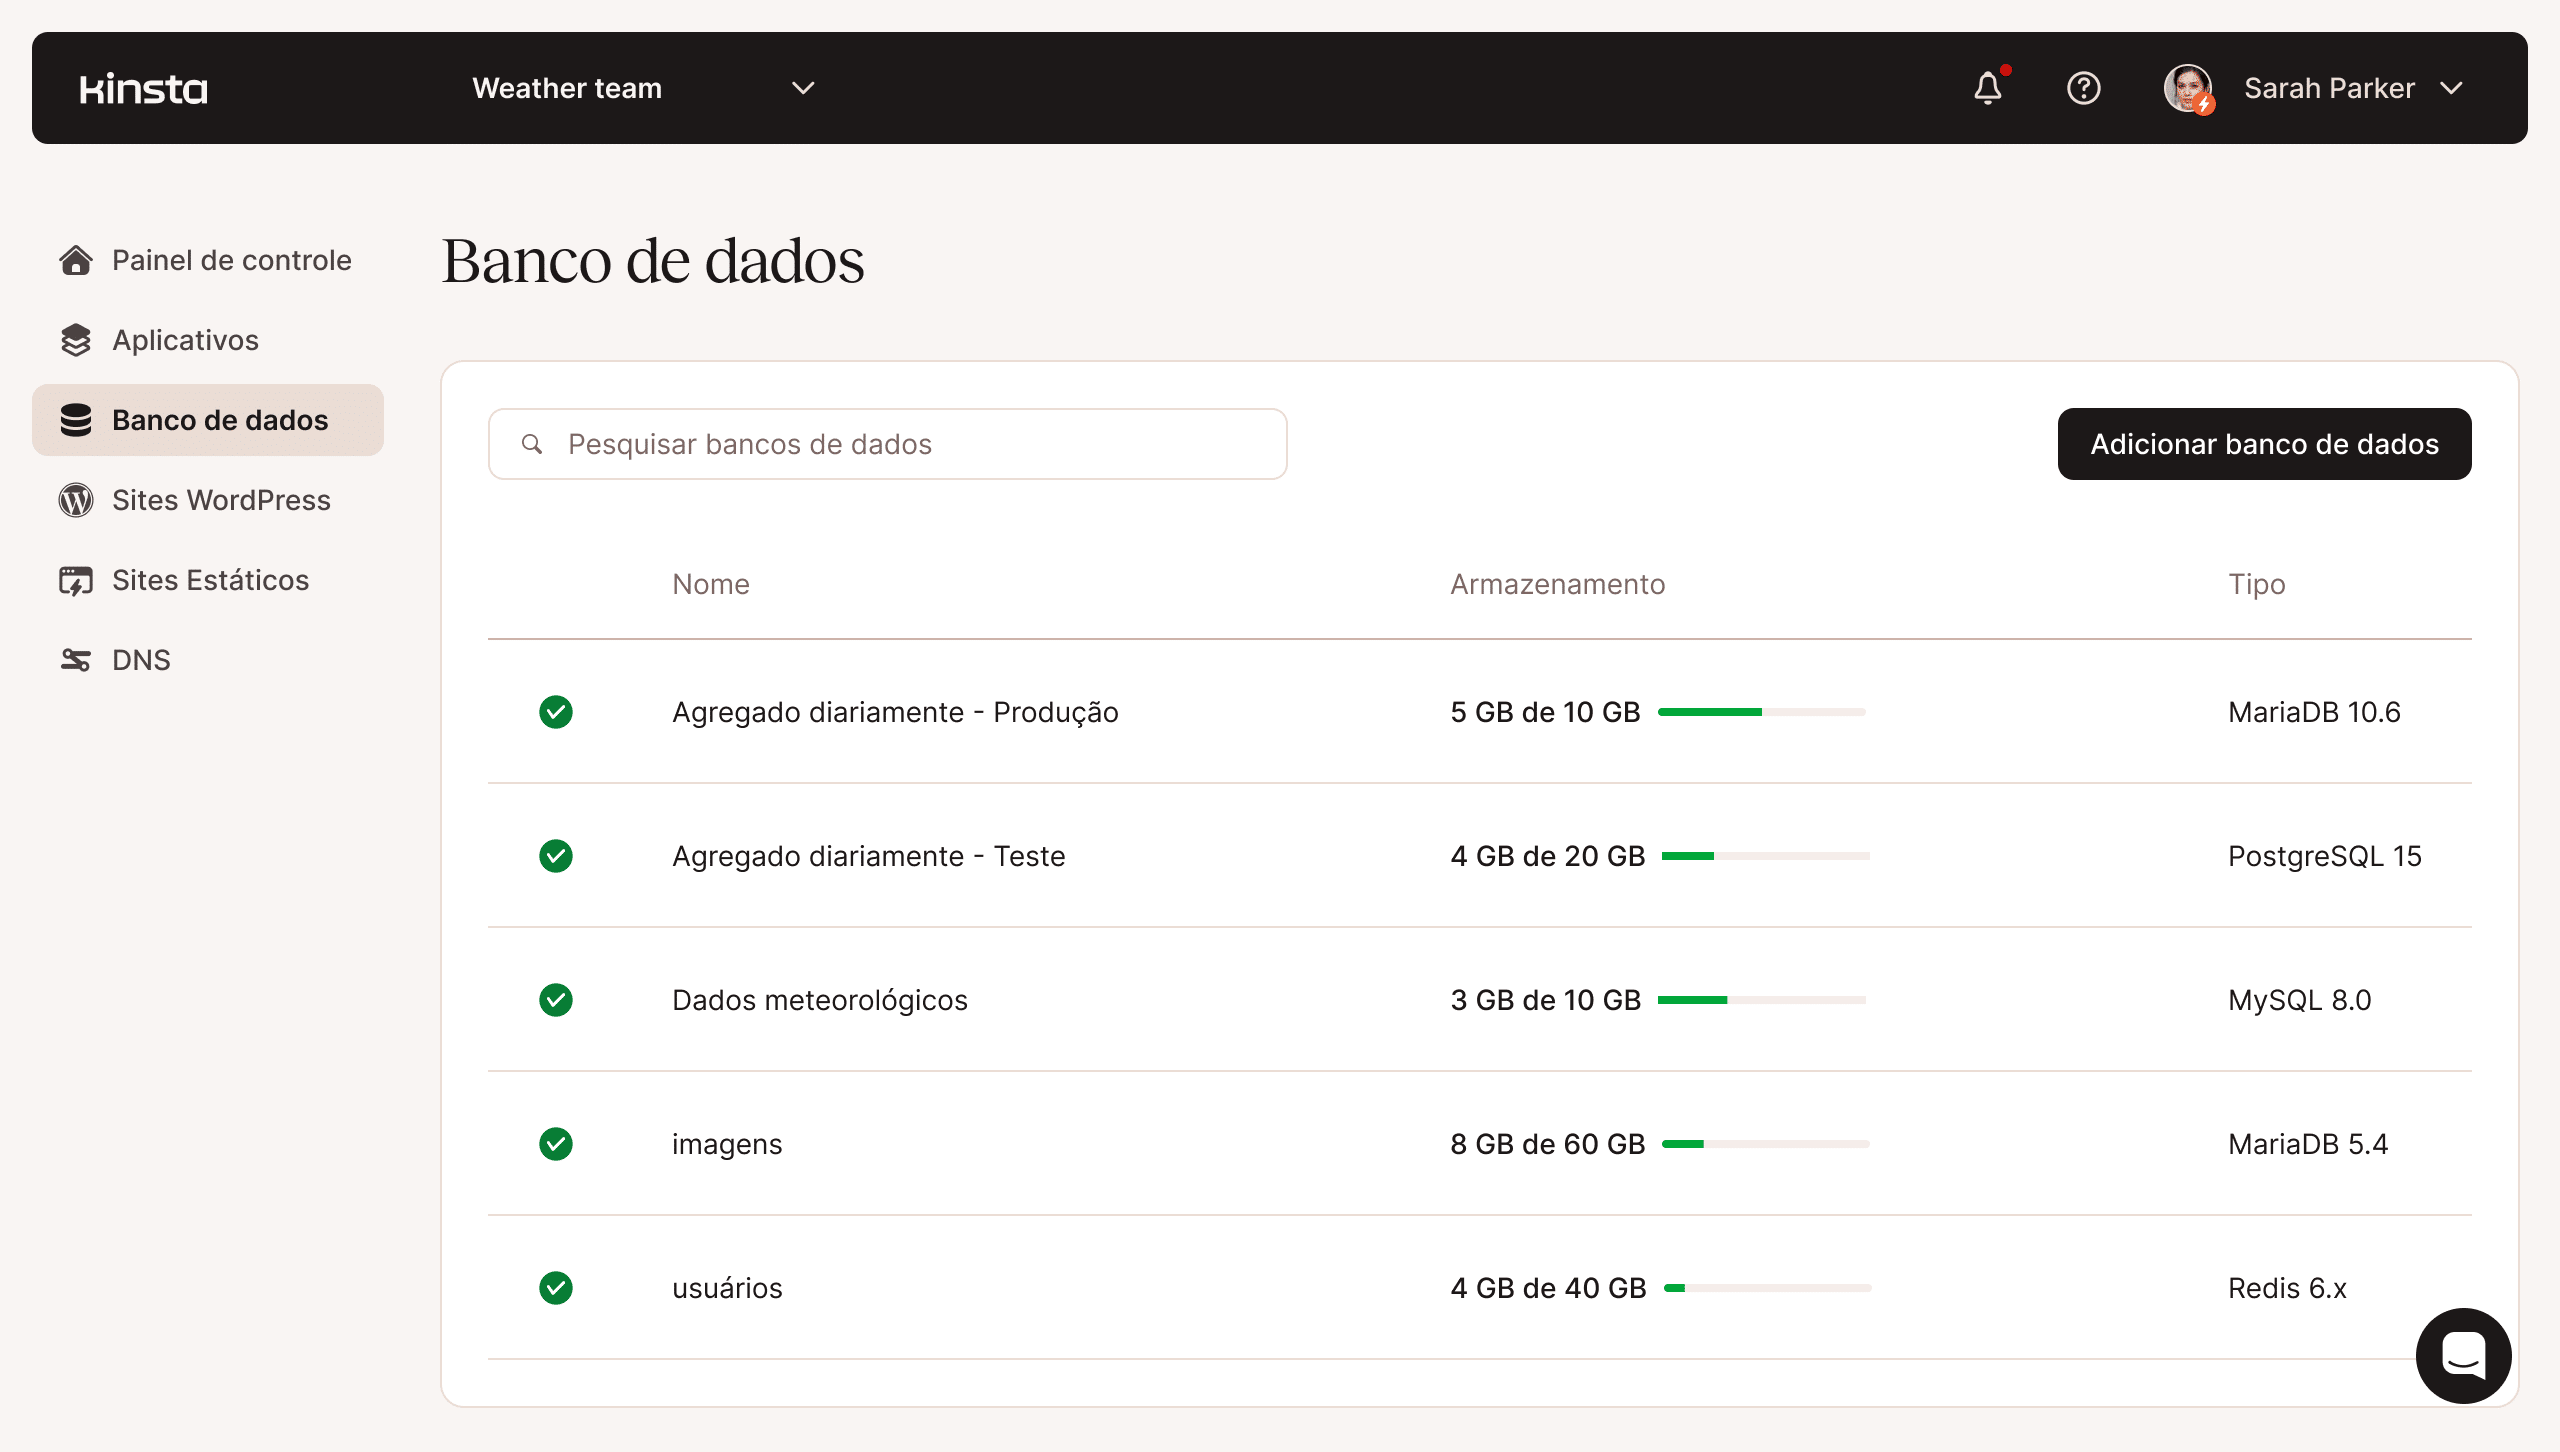2560x1452 pixels.
Task: Click Adicionar banco de dados button
Action: pyautogui.click(x=2264, y=444)
